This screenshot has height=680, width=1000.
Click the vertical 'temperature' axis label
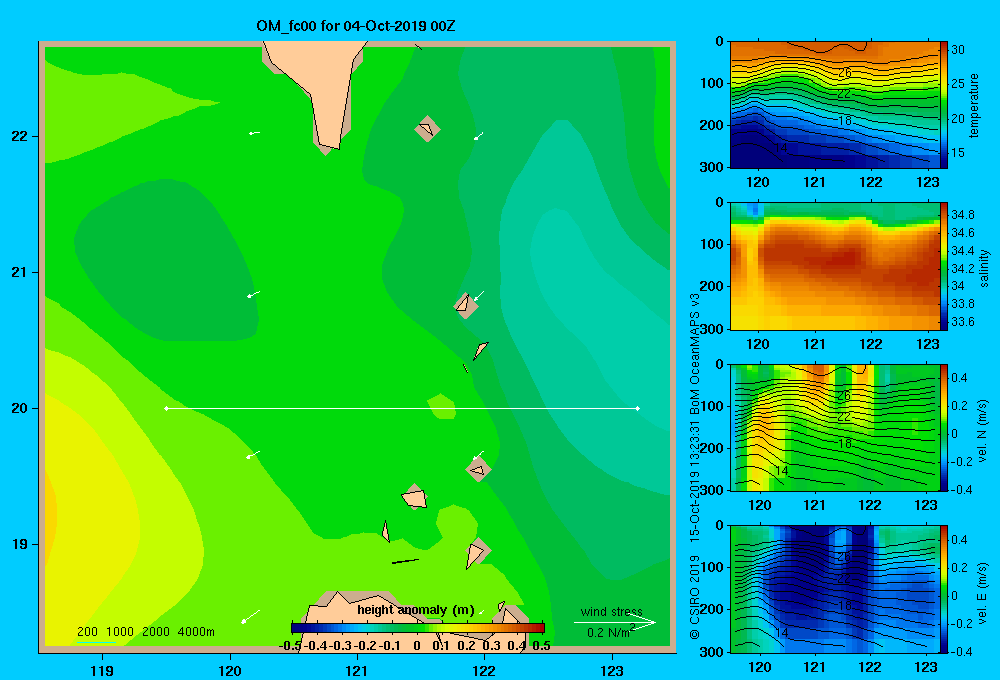coord(974,105)
